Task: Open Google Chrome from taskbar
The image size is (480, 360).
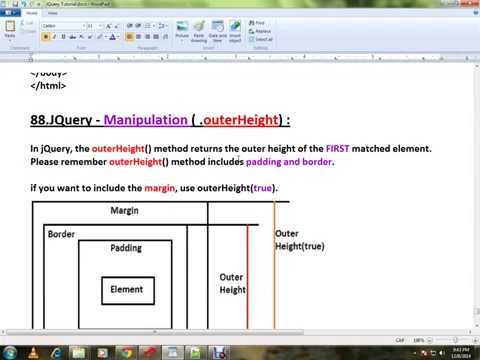Action: 126,353
